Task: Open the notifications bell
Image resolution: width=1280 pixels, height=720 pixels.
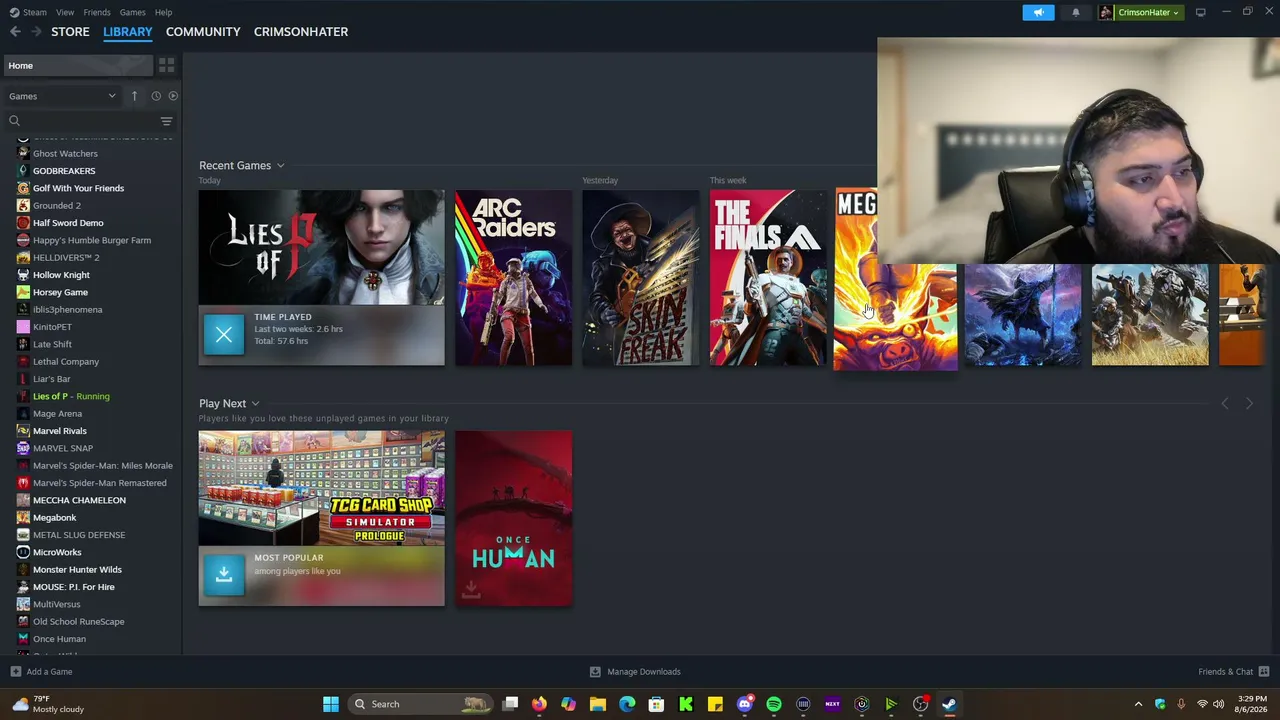Action: 1076,12
